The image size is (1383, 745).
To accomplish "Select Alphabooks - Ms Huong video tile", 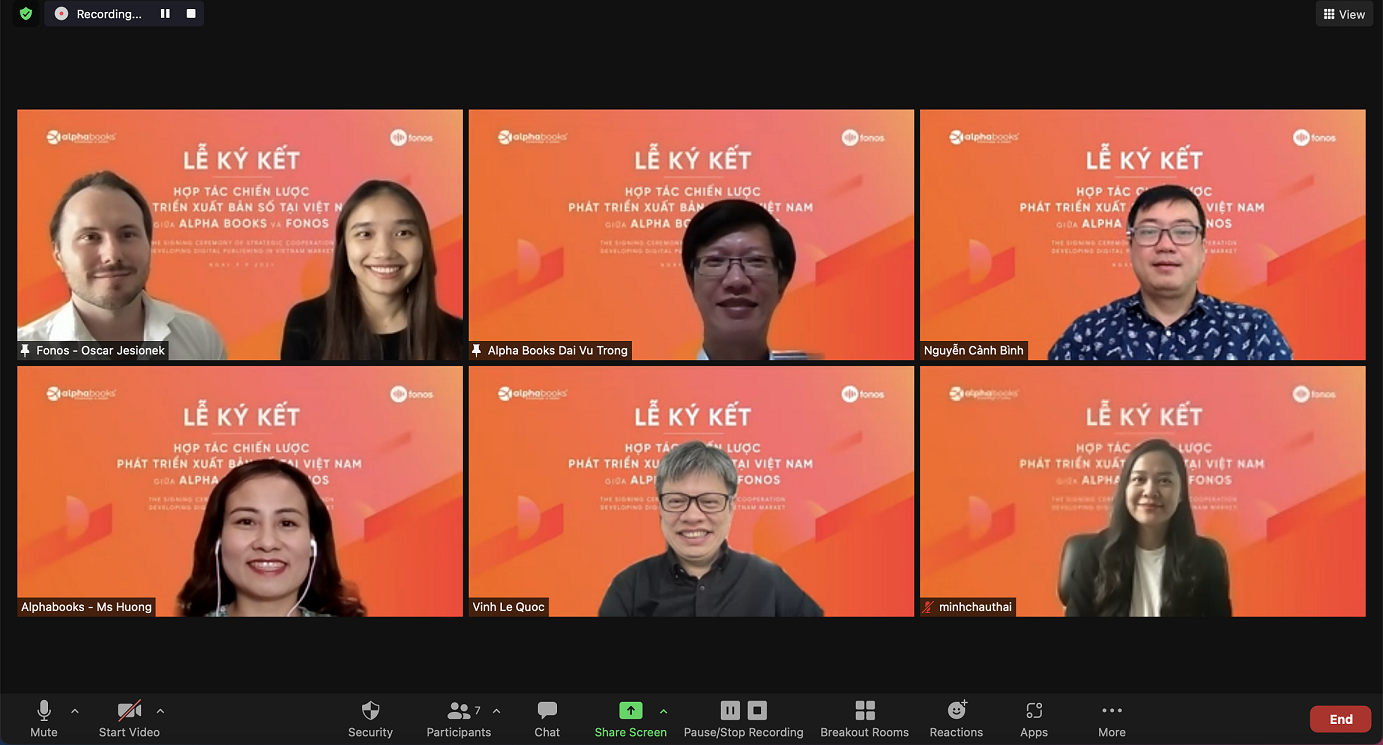I will point(240,491).
